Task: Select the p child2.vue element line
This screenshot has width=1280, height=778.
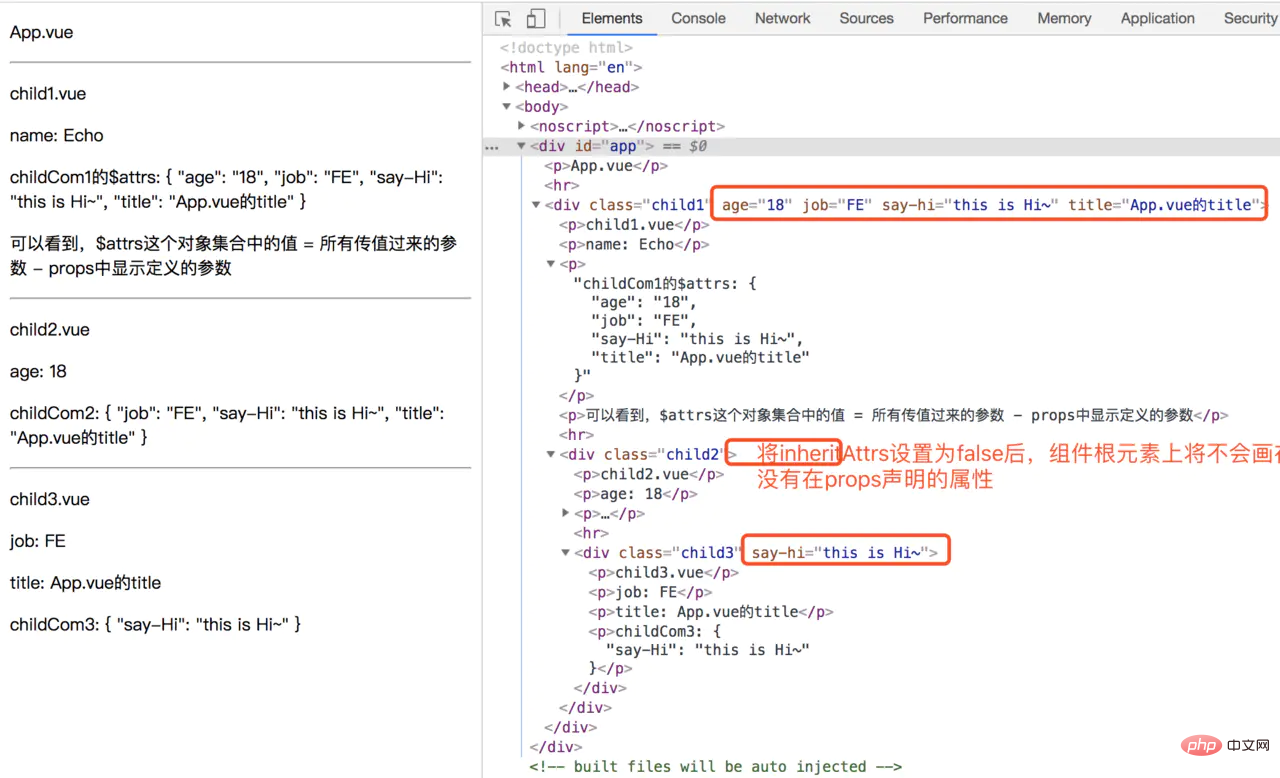Action: click(649, 474)
